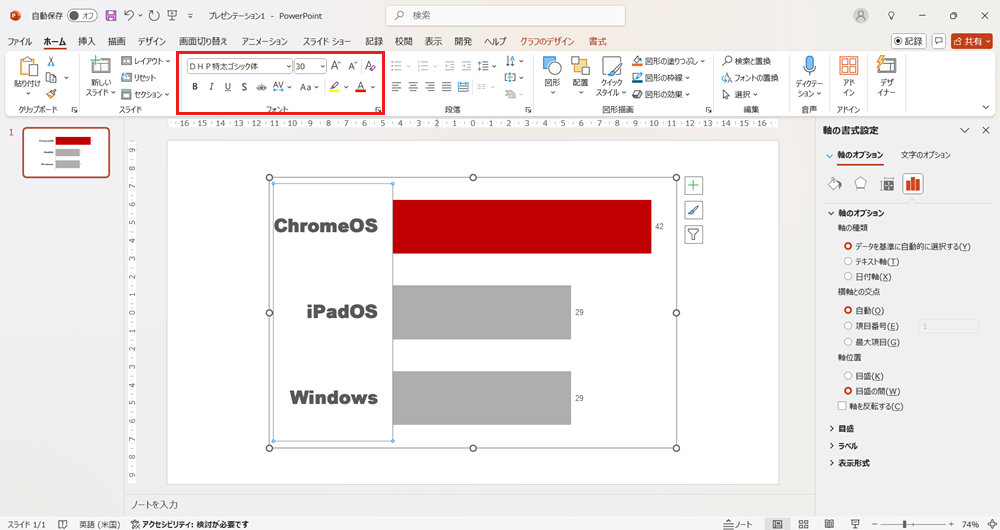This screenshot has height=530, width=1000.
Task: Open レイアウト dropdown
Action: 146,61
